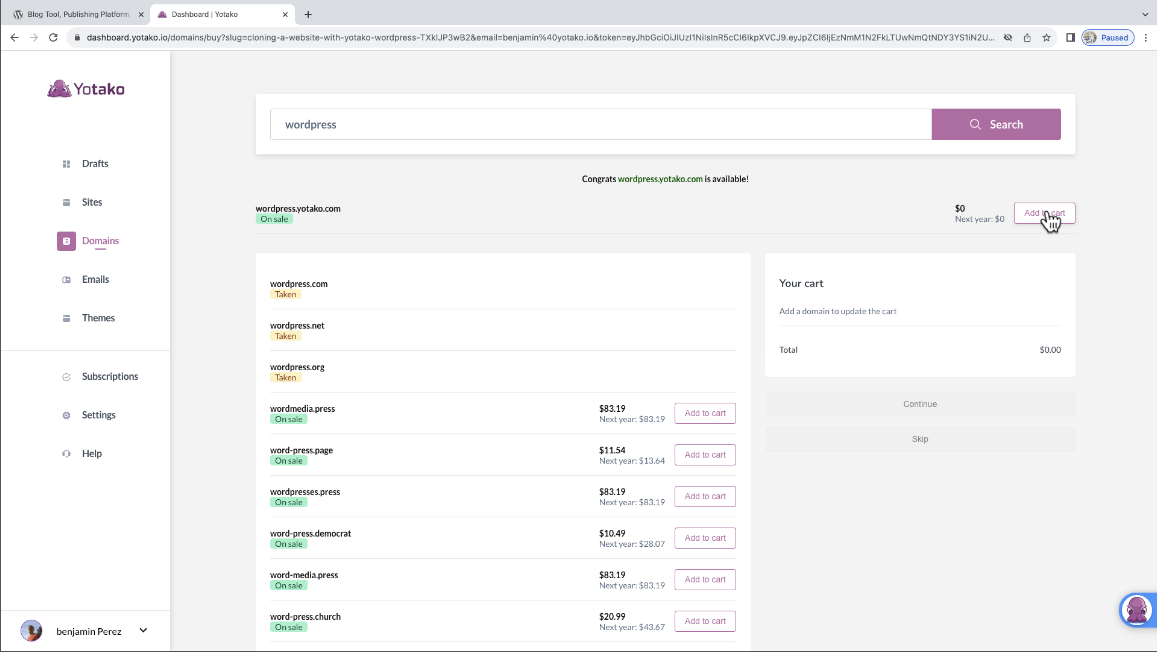Open Drafts in the sidebar
1157x652 pixels.
(95, 164)
